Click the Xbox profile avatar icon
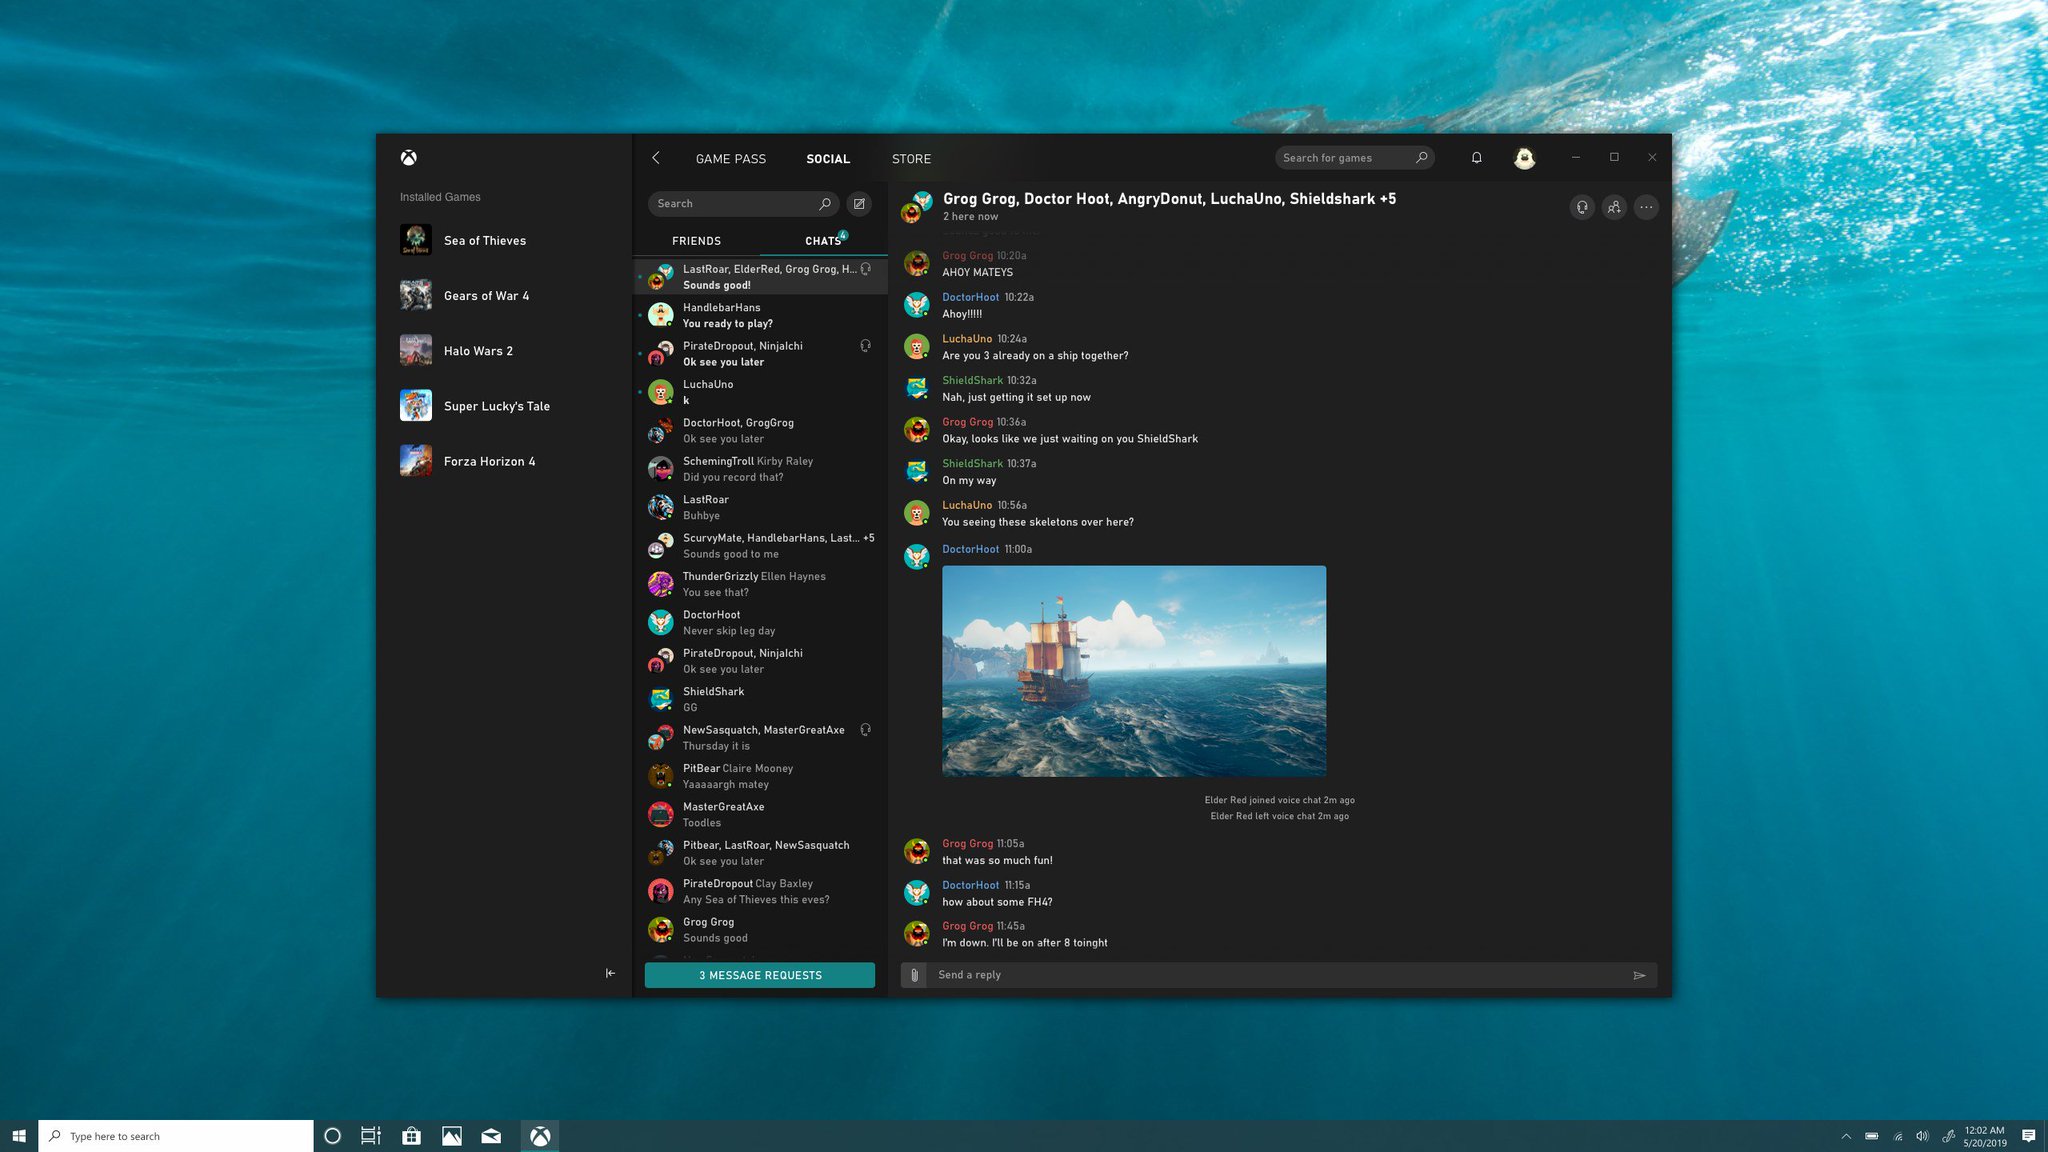Viewport: 2048px width, 1152px height. pos(1525,156)
